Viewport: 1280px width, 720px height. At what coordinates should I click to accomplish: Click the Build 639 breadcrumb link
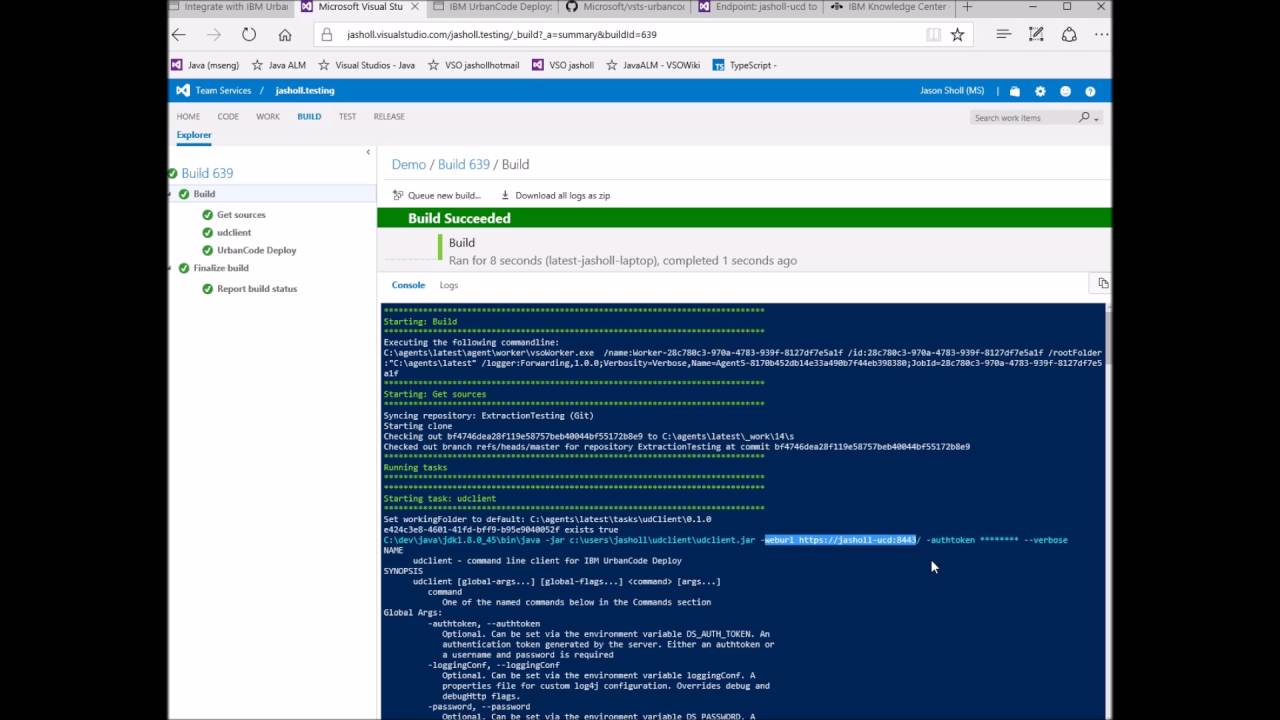(x=464, y=164)
